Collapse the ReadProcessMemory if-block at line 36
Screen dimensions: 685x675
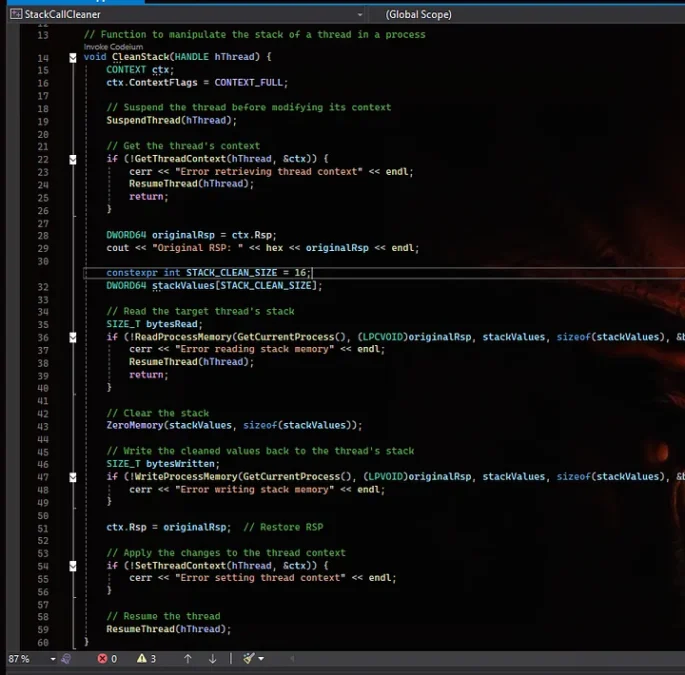[73, 337]
